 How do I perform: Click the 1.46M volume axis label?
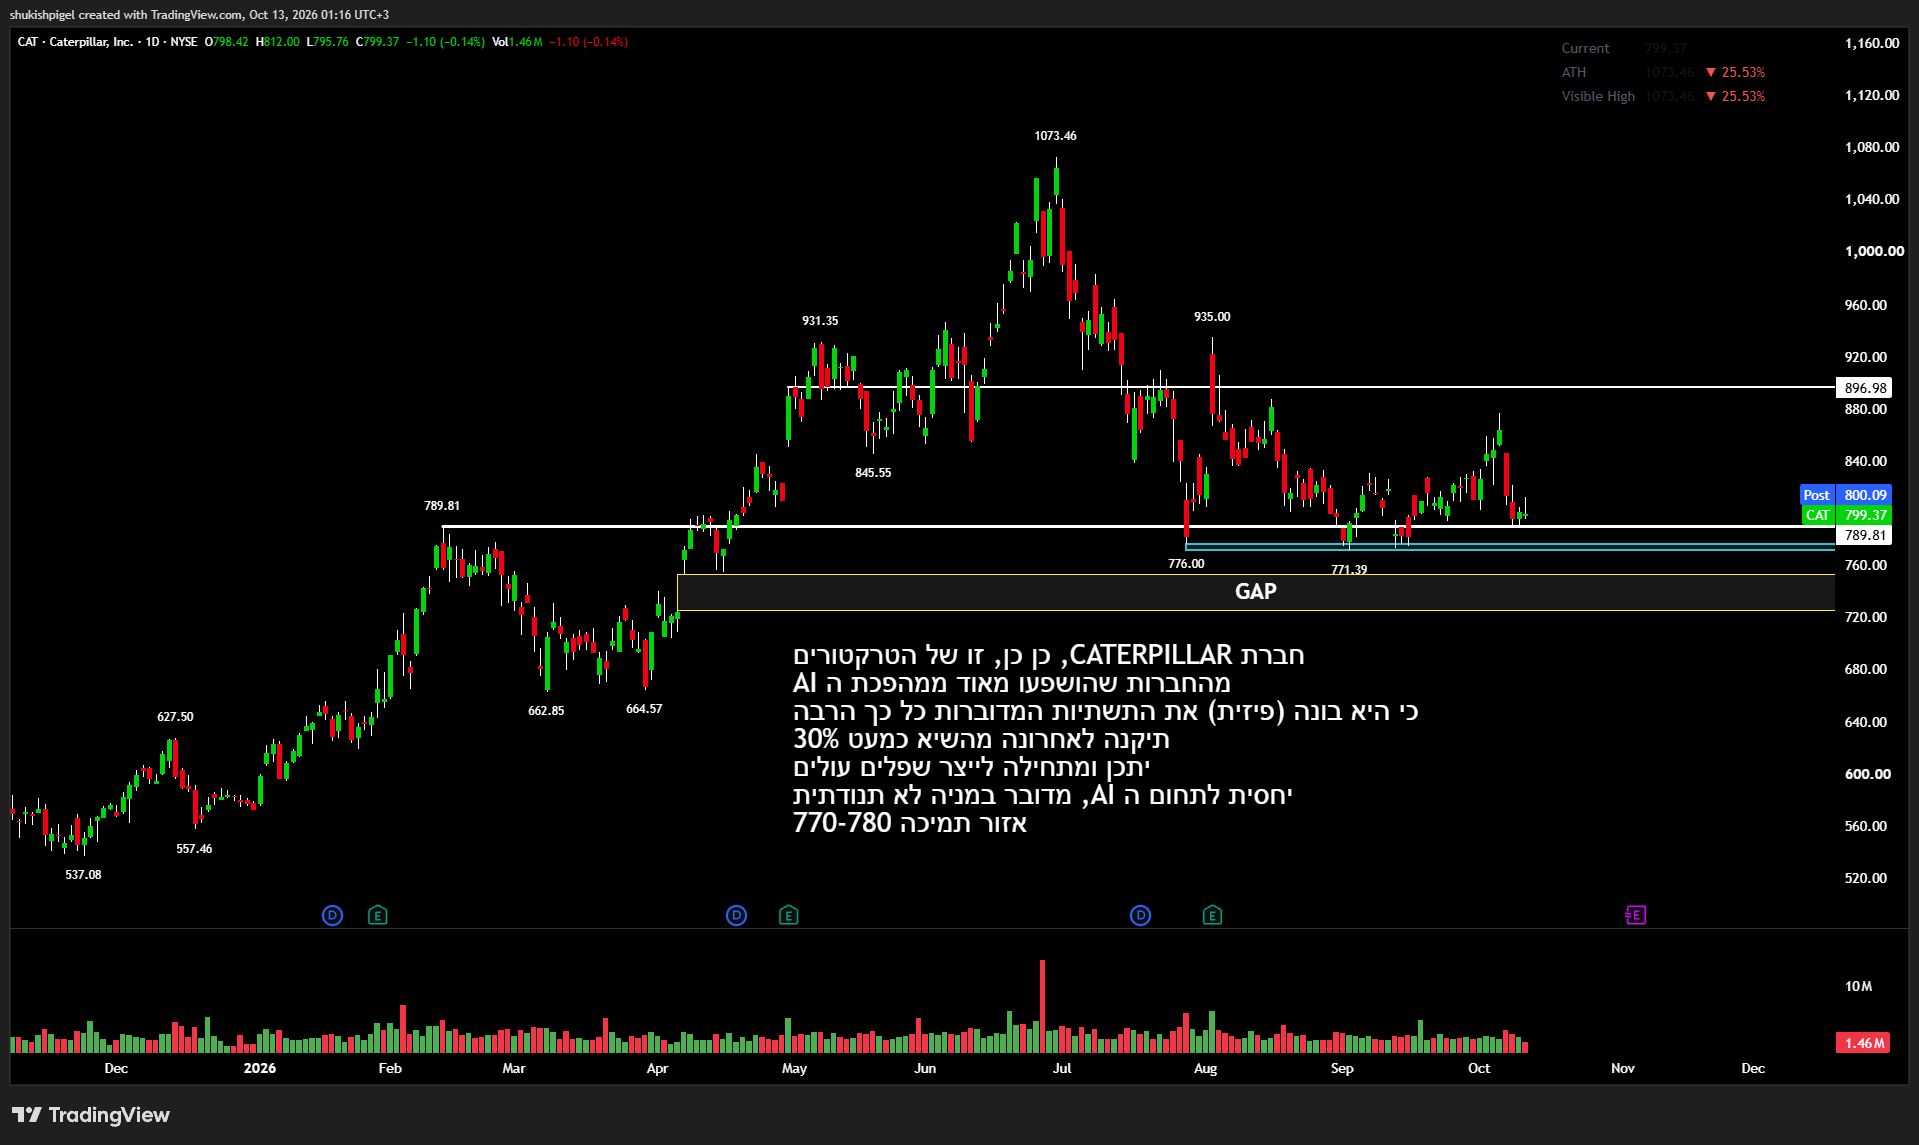1864,1043
